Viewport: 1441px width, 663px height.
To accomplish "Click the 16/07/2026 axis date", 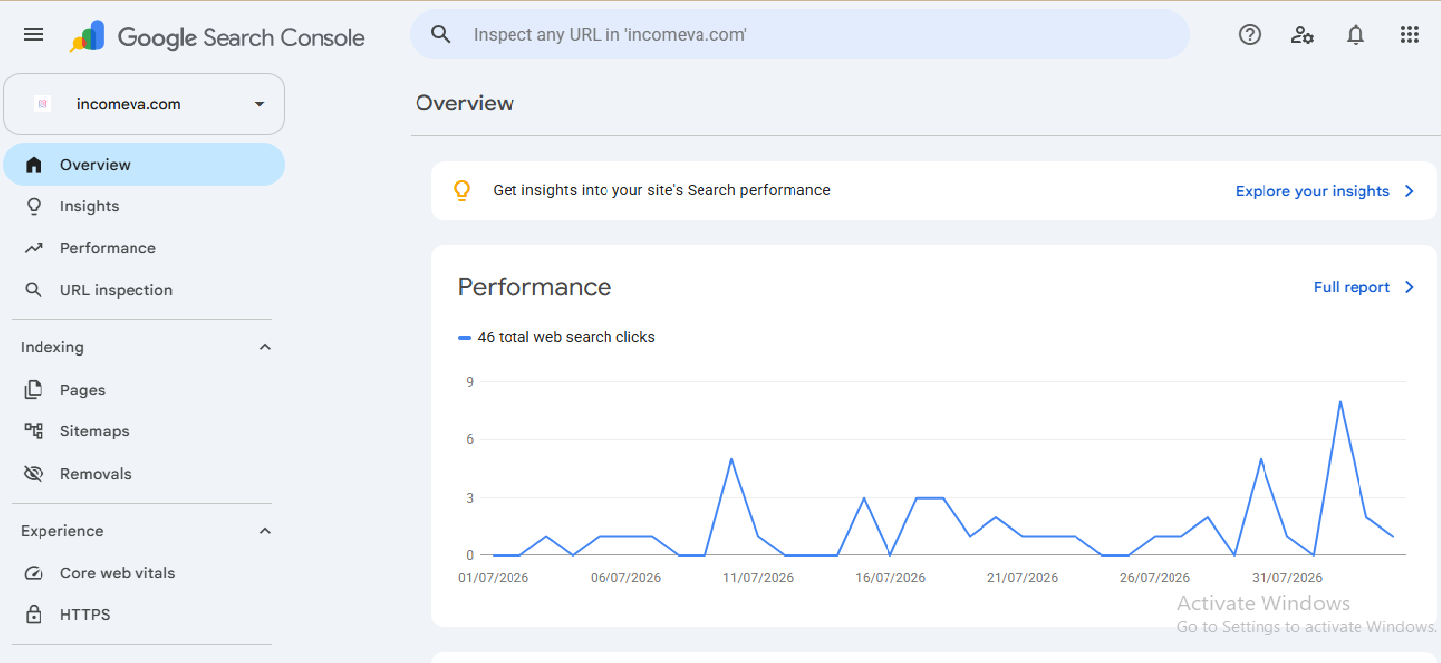I will (890, 578).
